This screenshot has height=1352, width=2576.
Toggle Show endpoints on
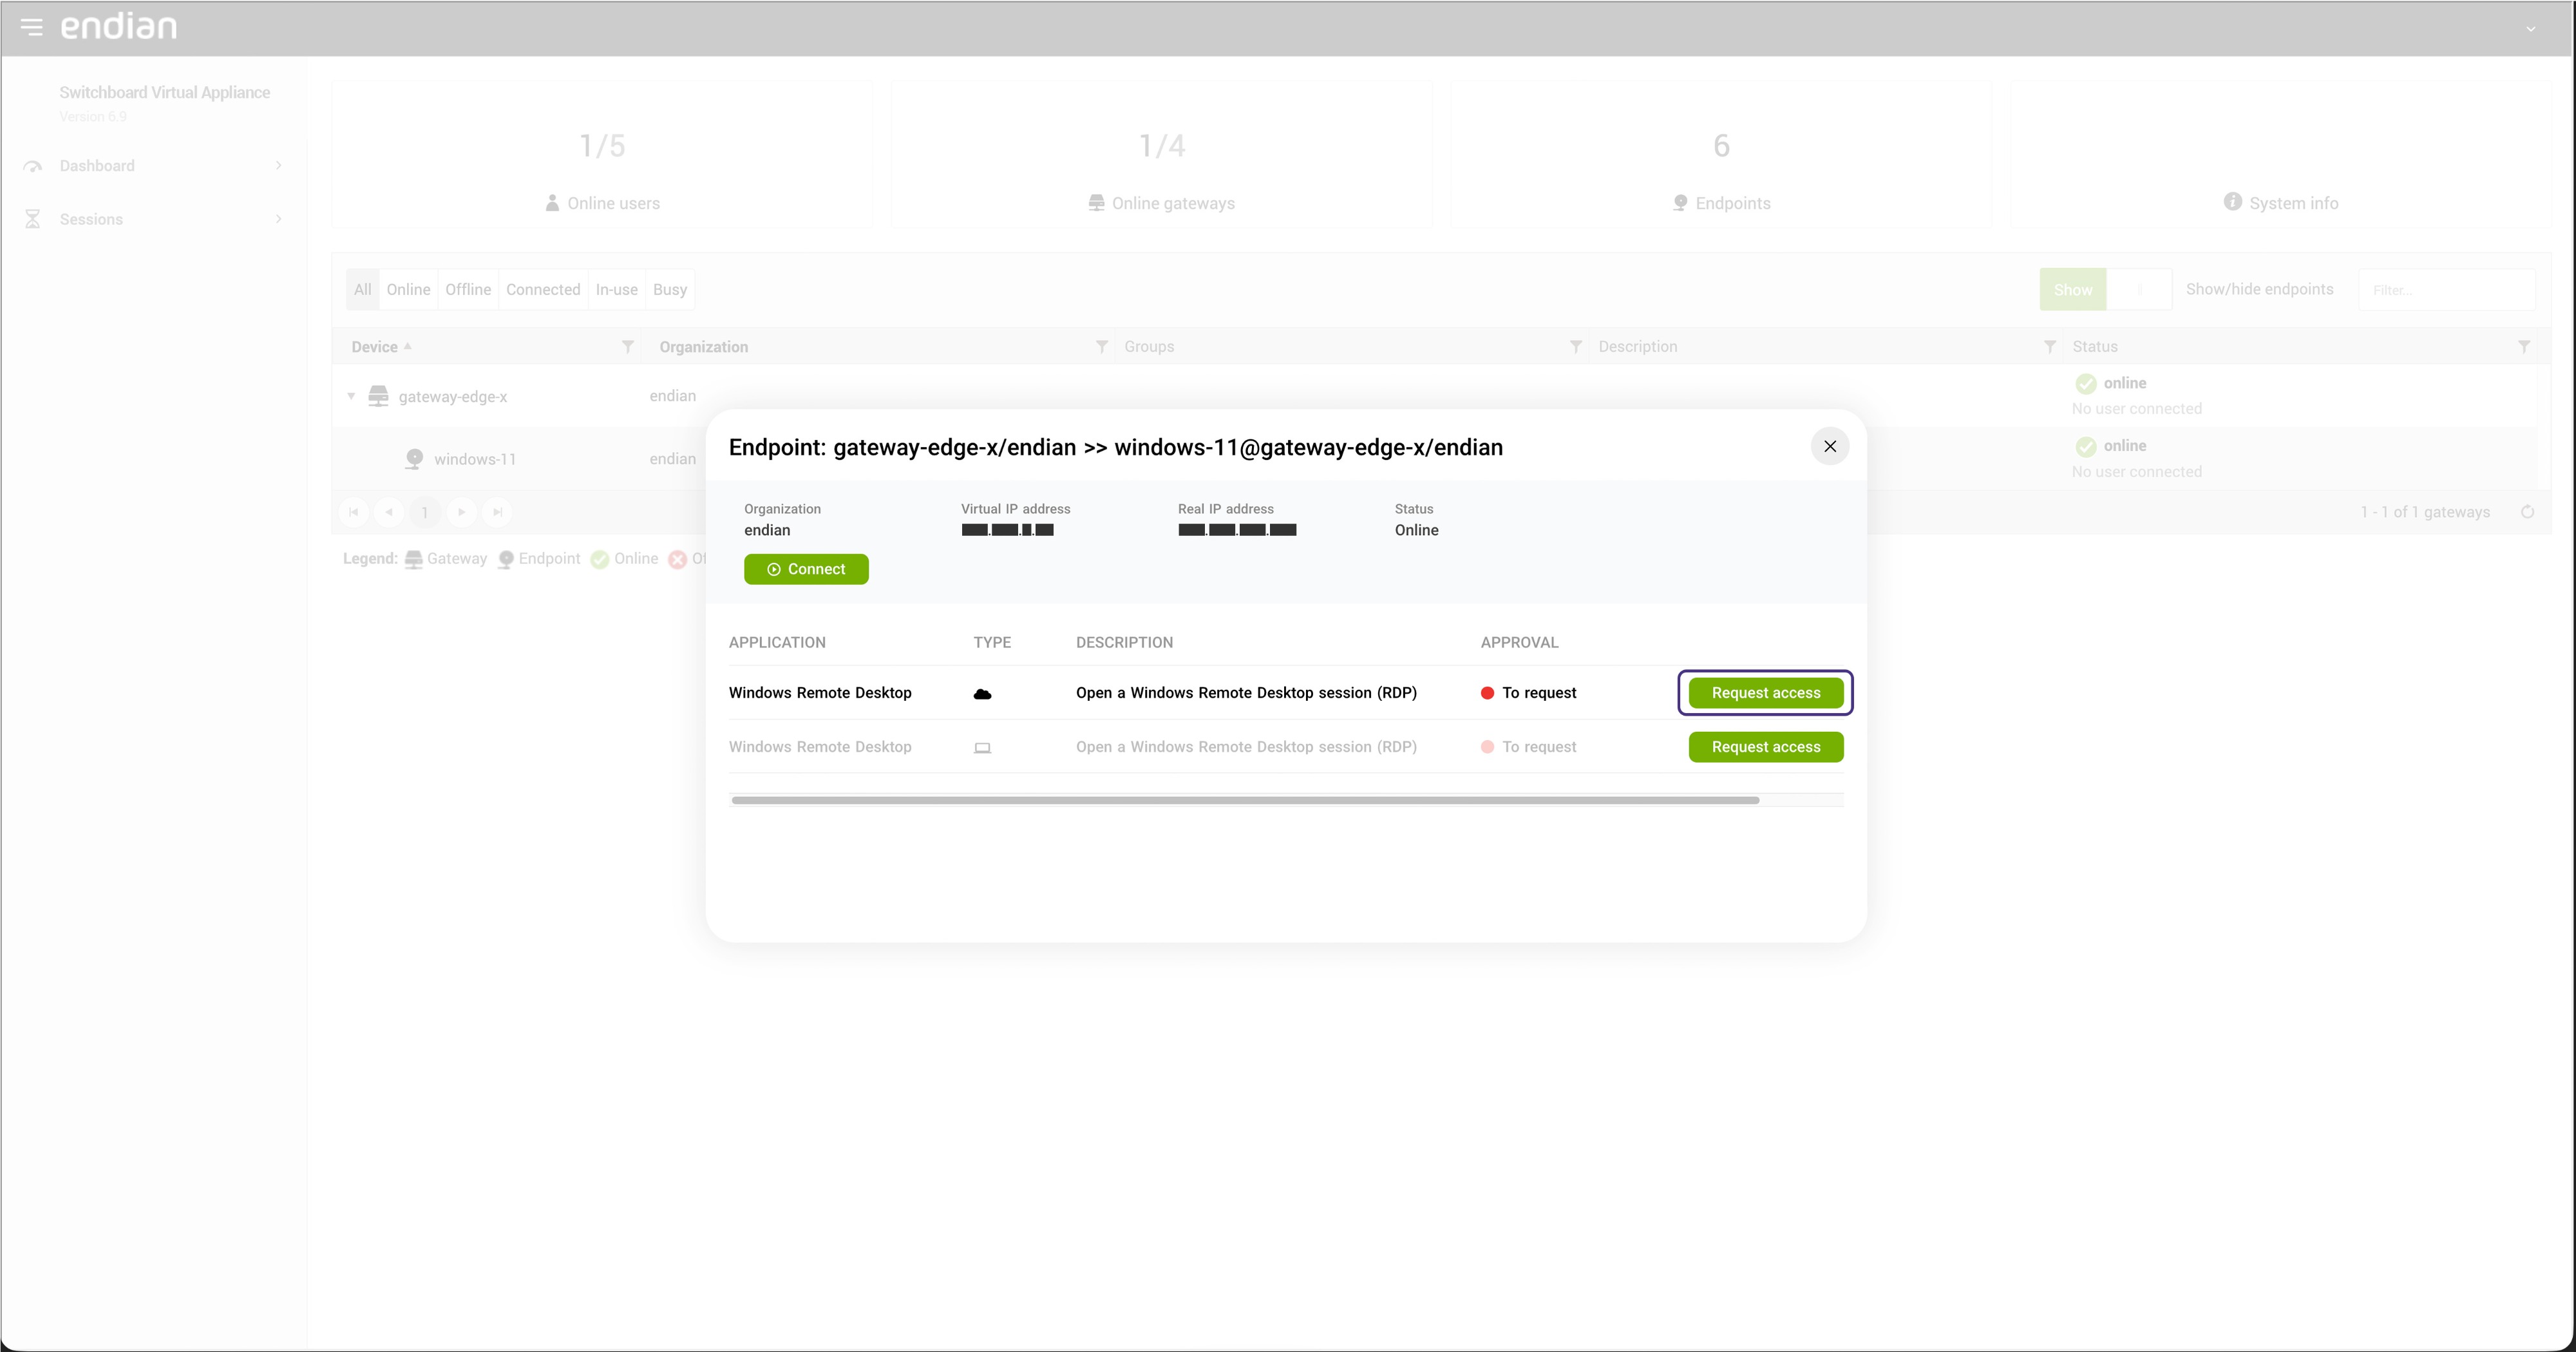[x=2072, y=289]
